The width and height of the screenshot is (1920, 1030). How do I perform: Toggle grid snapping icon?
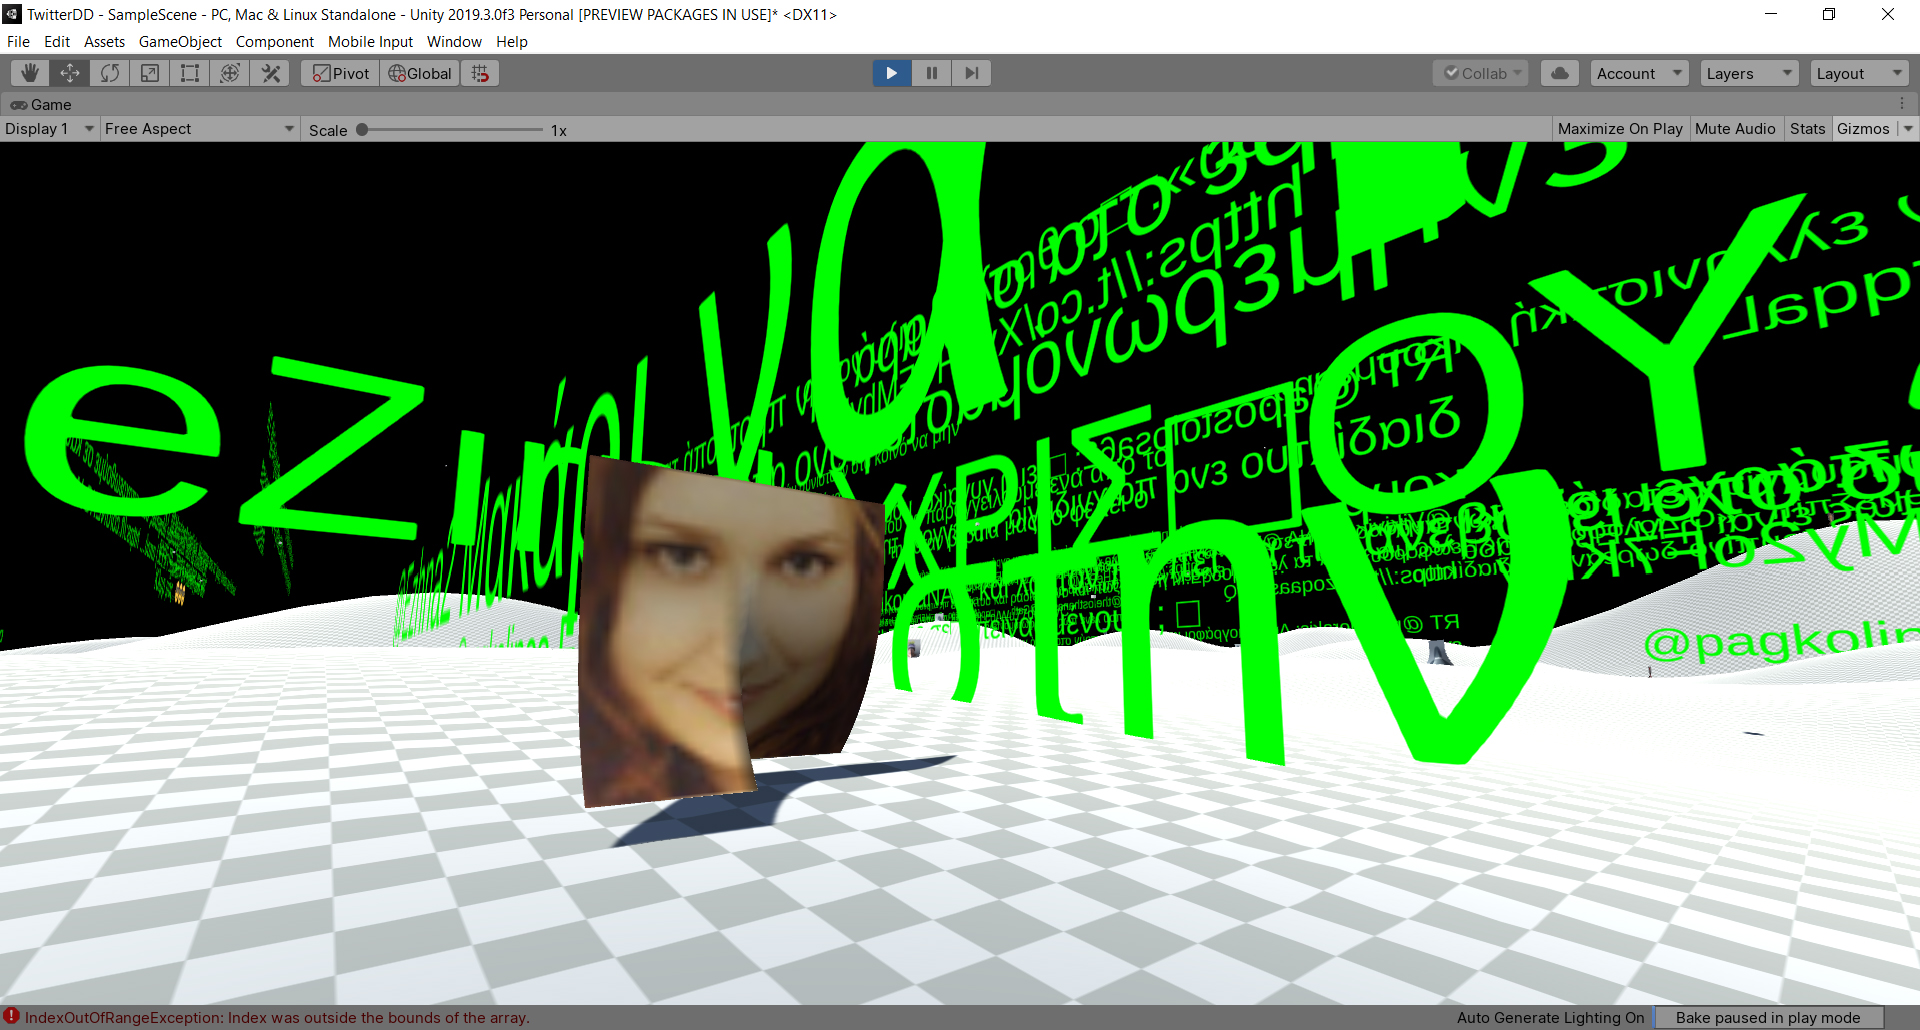pos(481,73)
